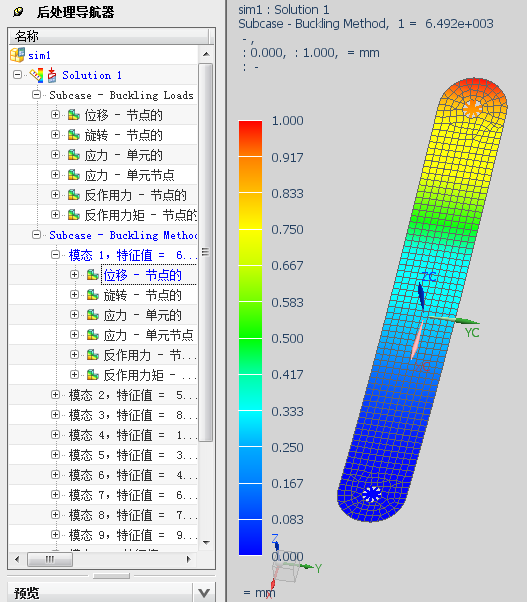527x602 pixels.
Task: Expand 旋转 - 节点的 under 模态 1
Action: point(74,294)
